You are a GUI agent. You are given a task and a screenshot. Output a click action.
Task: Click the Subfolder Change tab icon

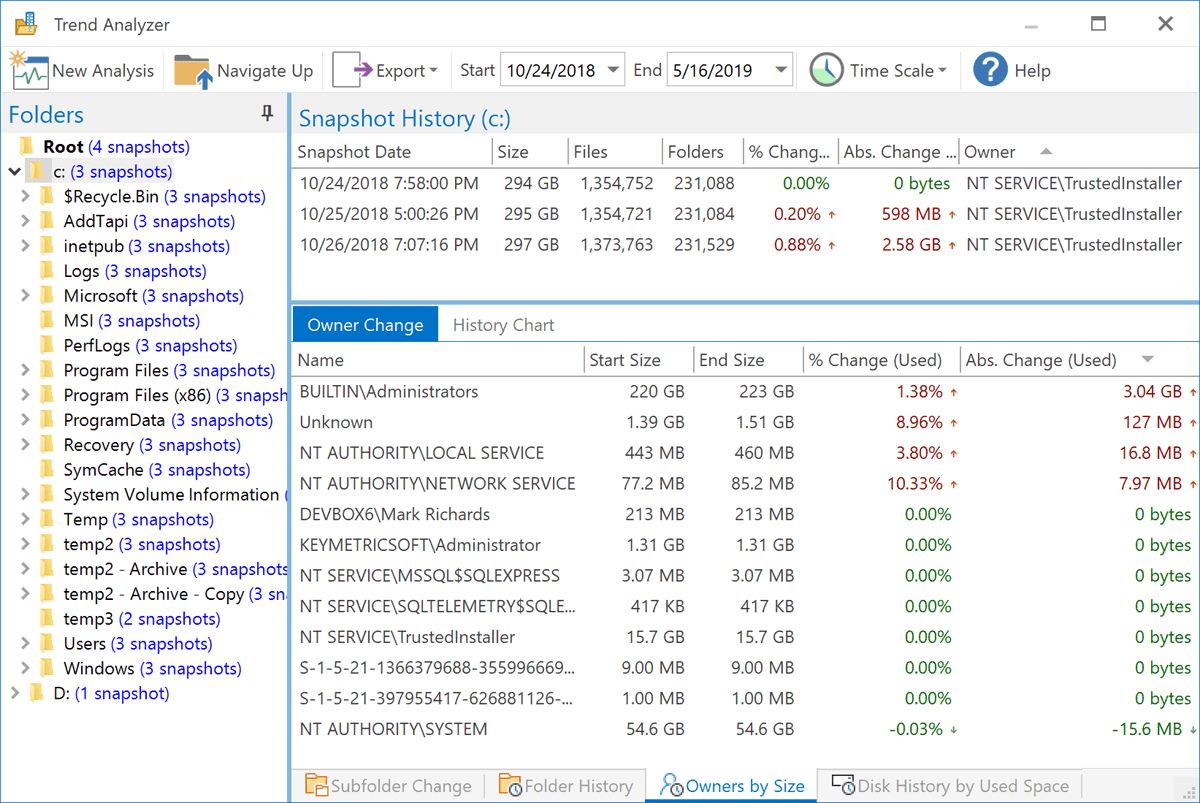(316, 785)
